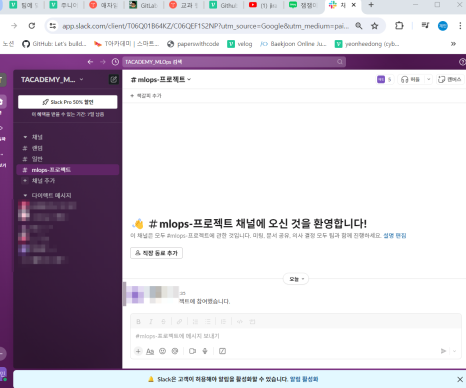The image size is (466, 388).
Task: Go forward in Slack history
Action: 103,62
